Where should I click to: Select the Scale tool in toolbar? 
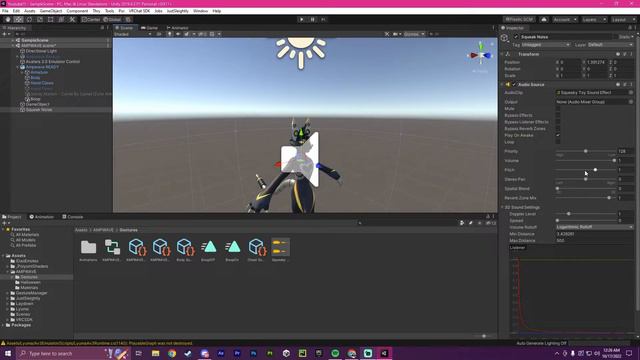(x=40, y=19)
